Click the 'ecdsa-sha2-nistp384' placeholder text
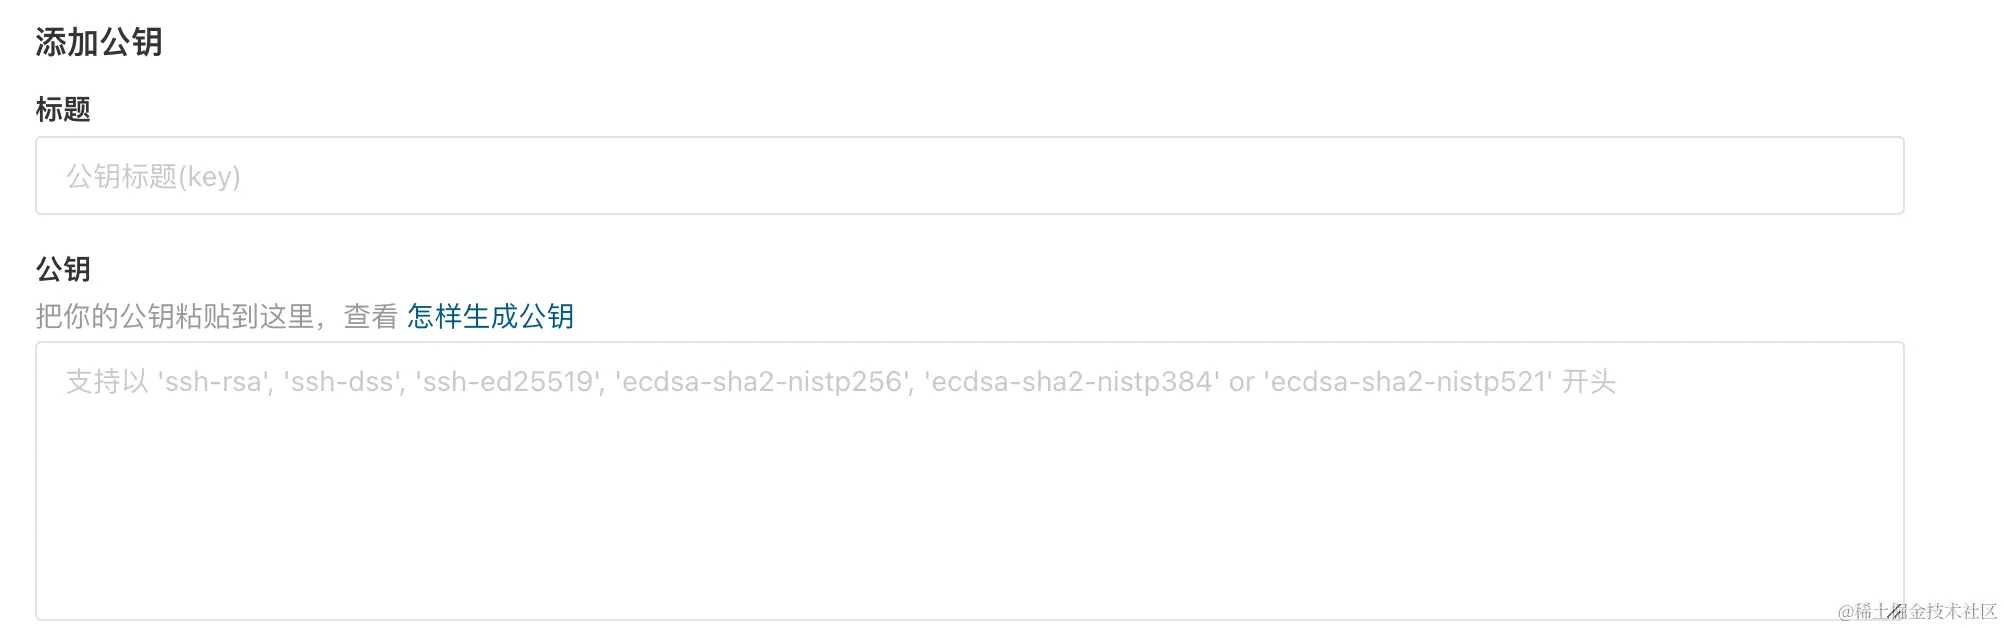This screenshot has width=2004, height=628. (1072, 382)
